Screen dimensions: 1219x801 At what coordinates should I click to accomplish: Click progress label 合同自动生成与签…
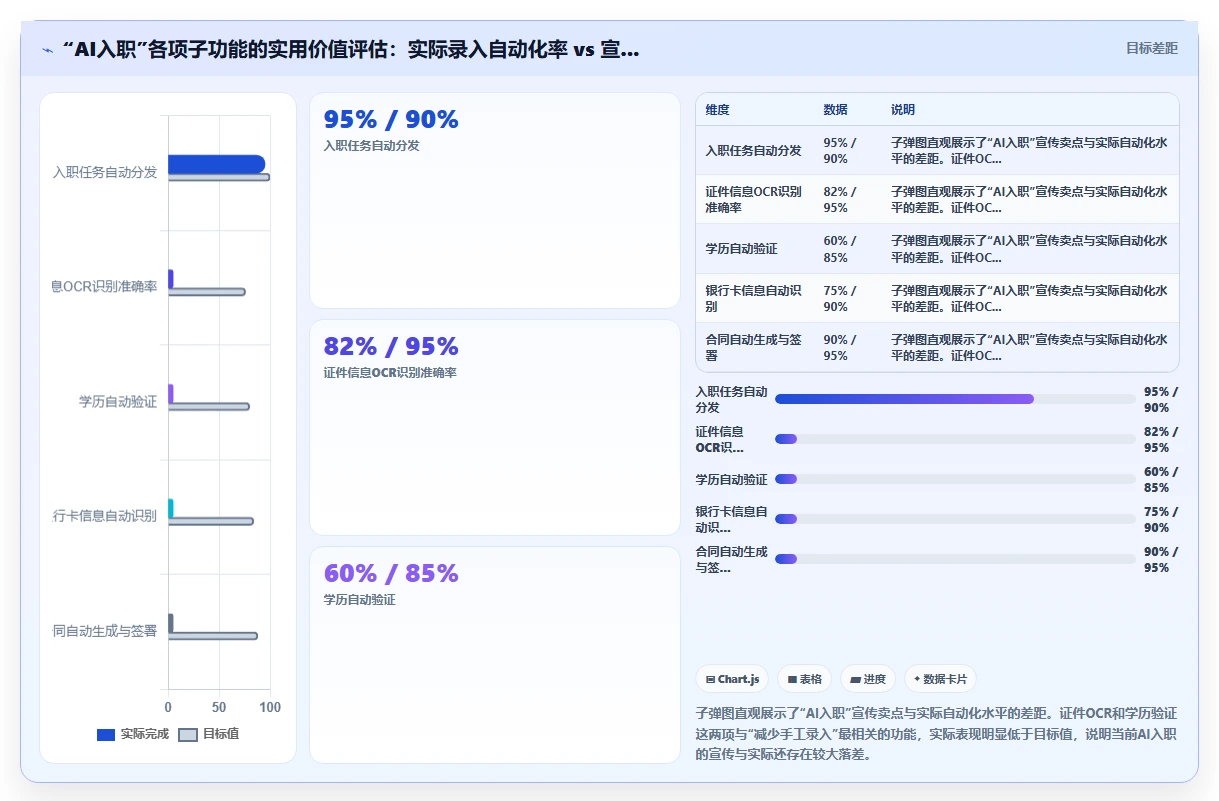731,560
